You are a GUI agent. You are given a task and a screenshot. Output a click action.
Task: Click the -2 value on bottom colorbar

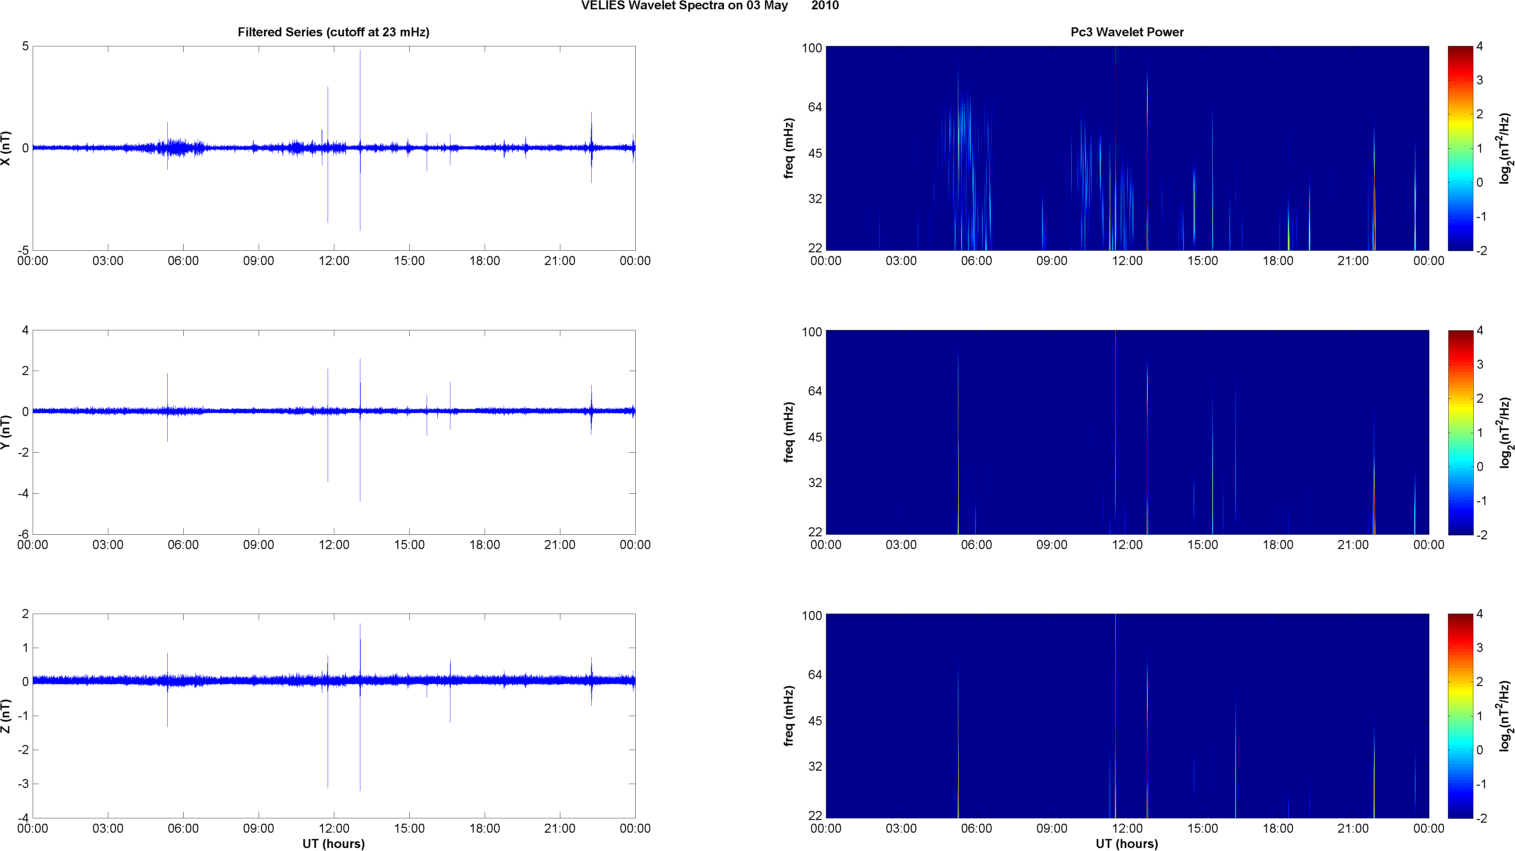point(1480,819)
